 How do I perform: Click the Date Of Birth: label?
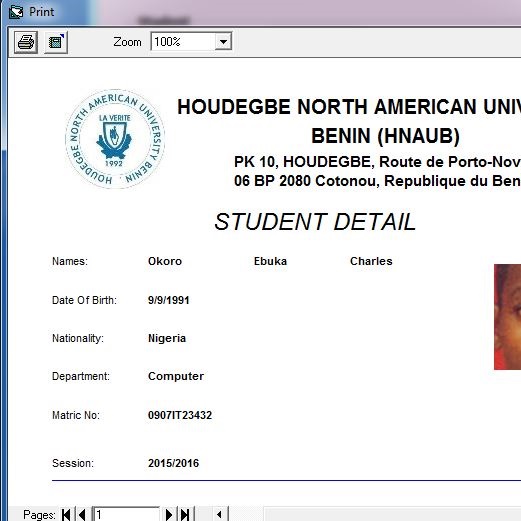(84, 300)
